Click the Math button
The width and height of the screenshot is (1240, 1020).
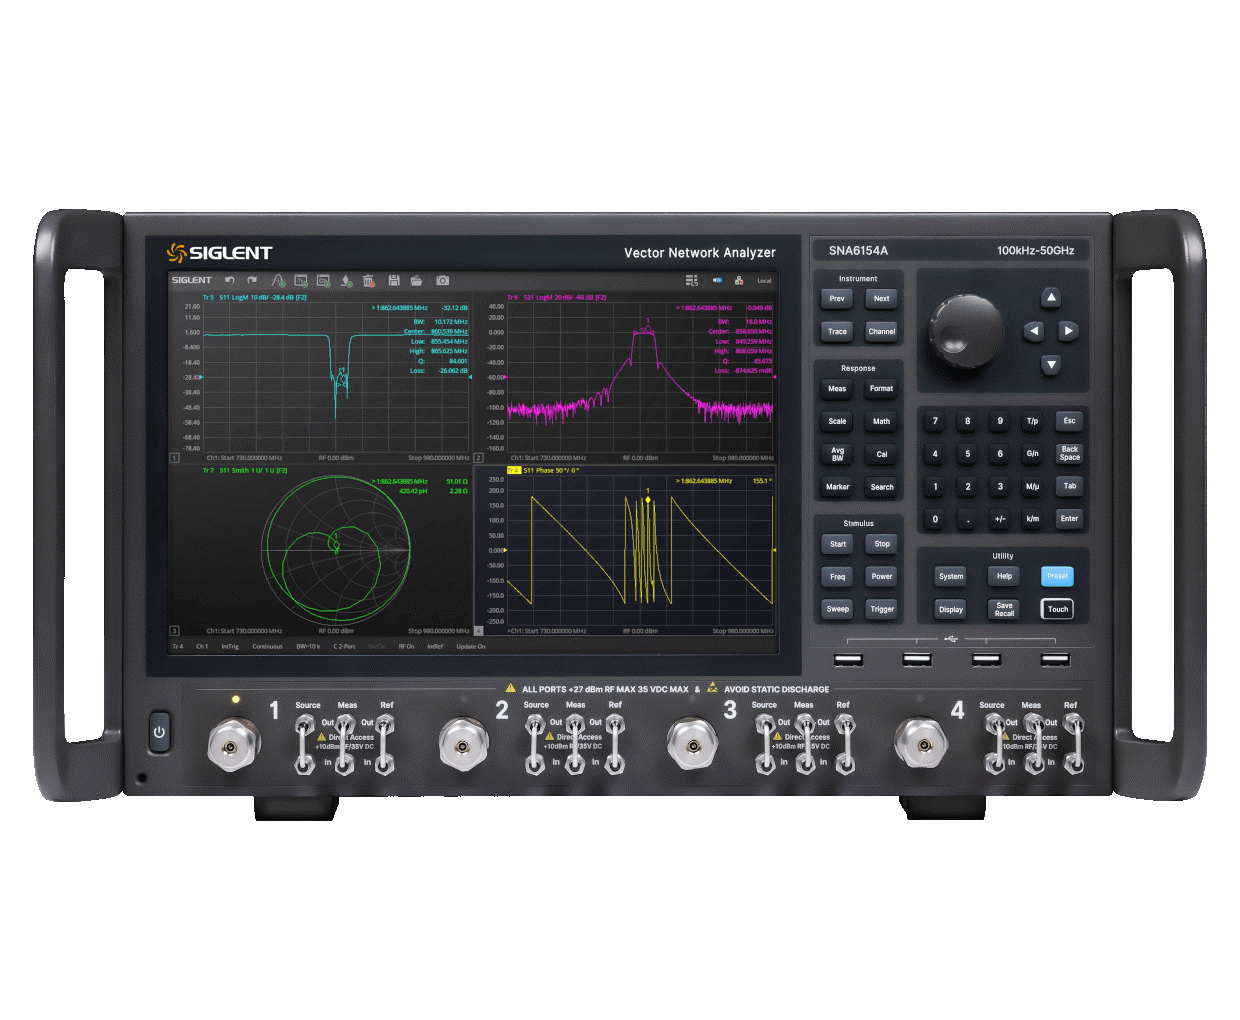click(881, 422)
